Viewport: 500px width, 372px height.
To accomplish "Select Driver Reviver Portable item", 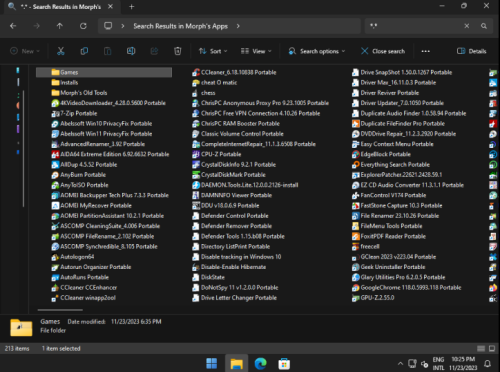I will (x=385, y=93).
